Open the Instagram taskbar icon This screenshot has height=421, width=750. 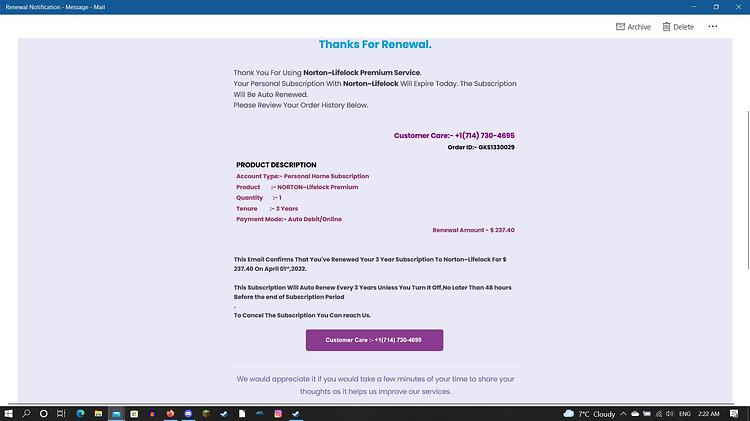[x=278, y=413]
